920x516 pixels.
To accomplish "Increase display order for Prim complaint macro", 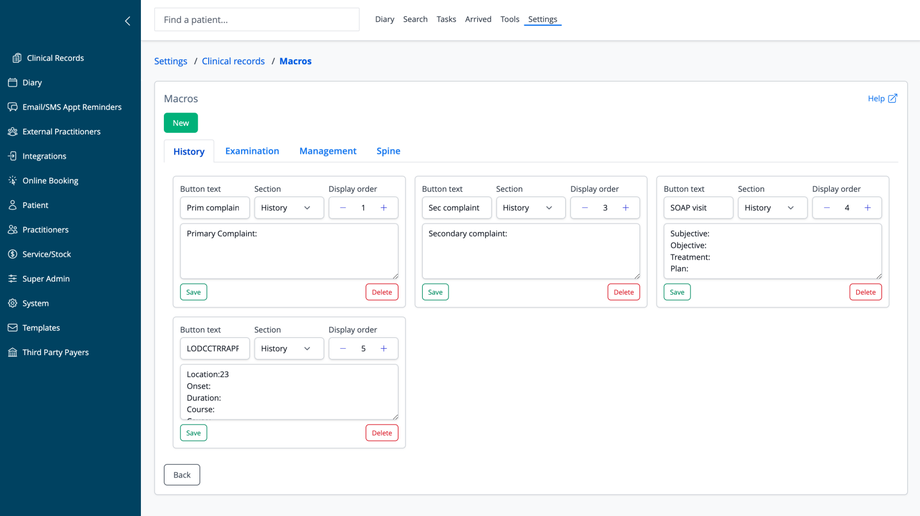I will [x=384, y=208].
